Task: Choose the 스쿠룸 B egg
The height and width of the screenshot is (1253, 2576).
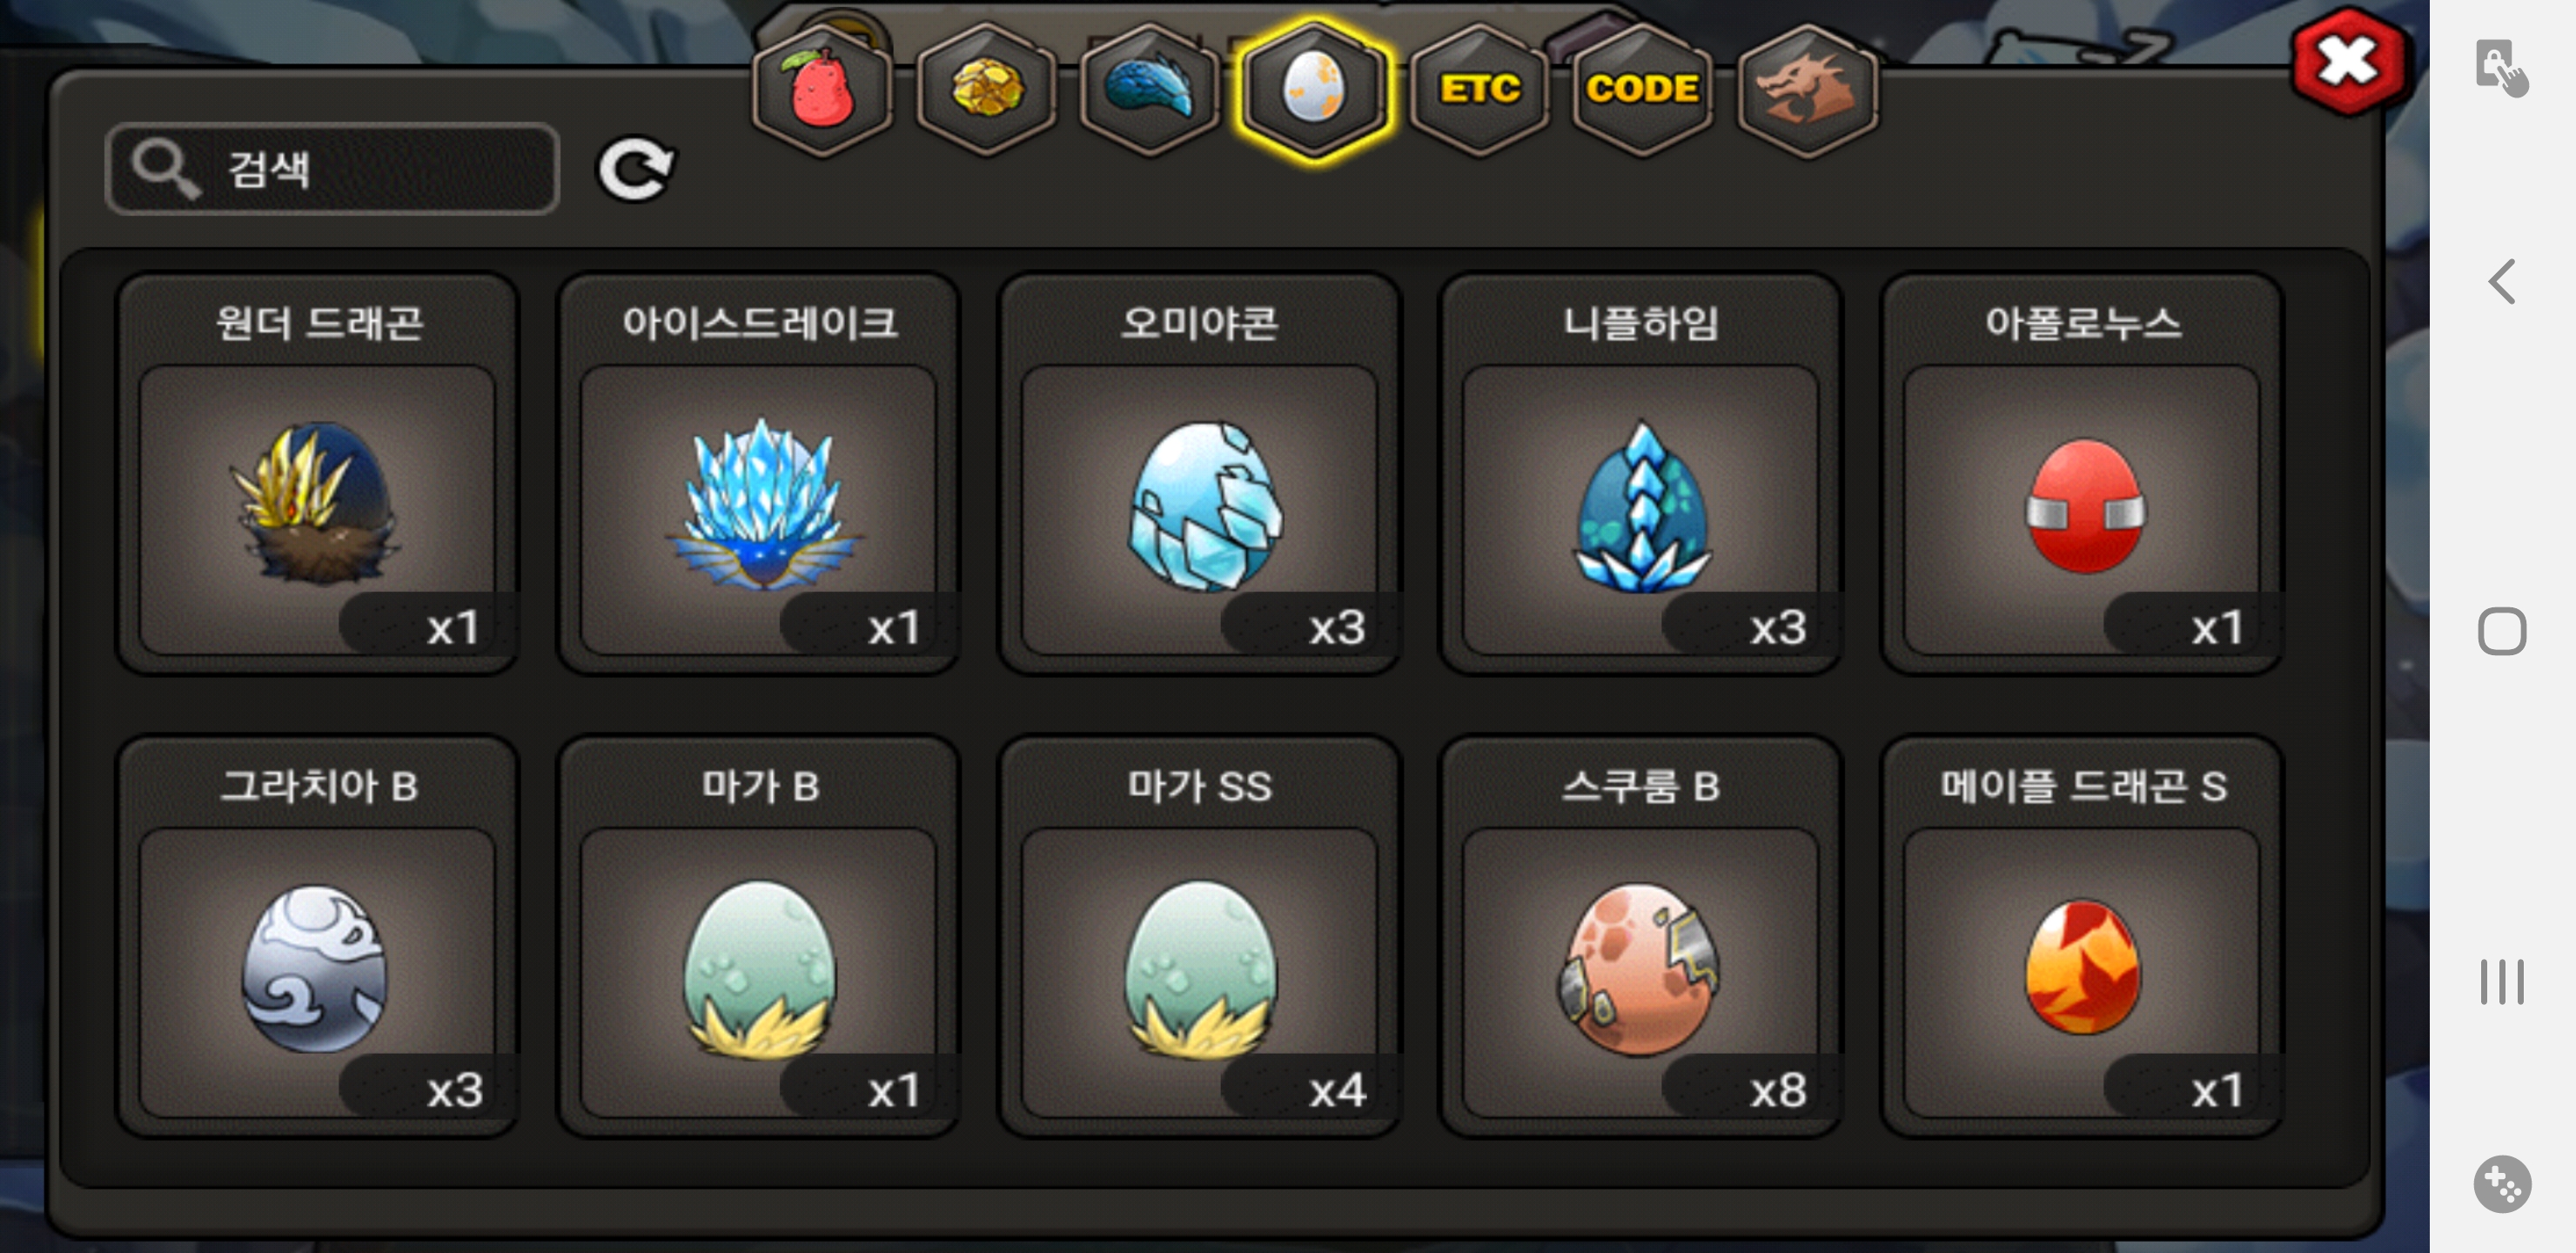Action: coord(1641,937)
